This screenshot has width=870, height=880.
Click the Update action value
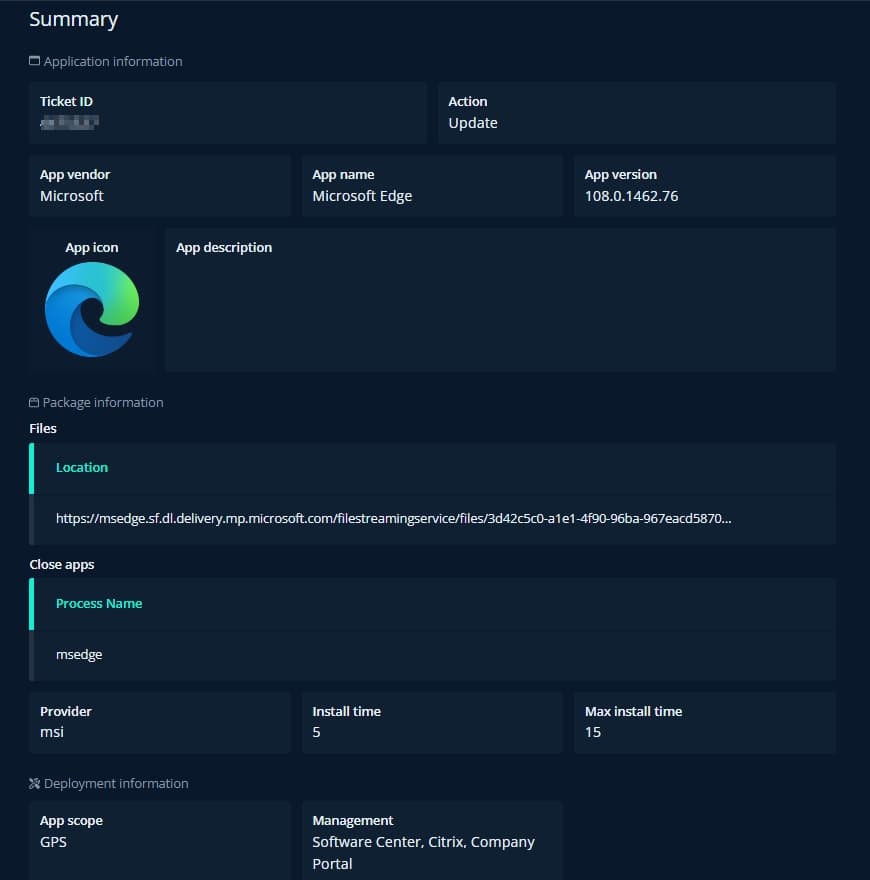click(x=473, y=123)
